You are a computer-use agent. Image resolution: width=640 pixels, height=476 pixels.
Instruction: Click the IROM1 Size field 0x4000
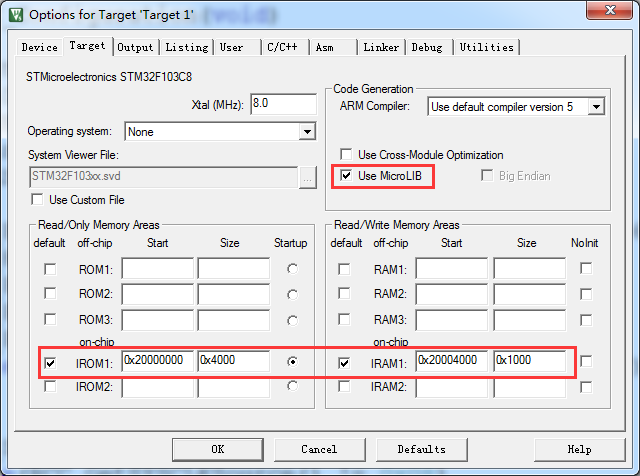pyautogui.click(x=234, y=361)
